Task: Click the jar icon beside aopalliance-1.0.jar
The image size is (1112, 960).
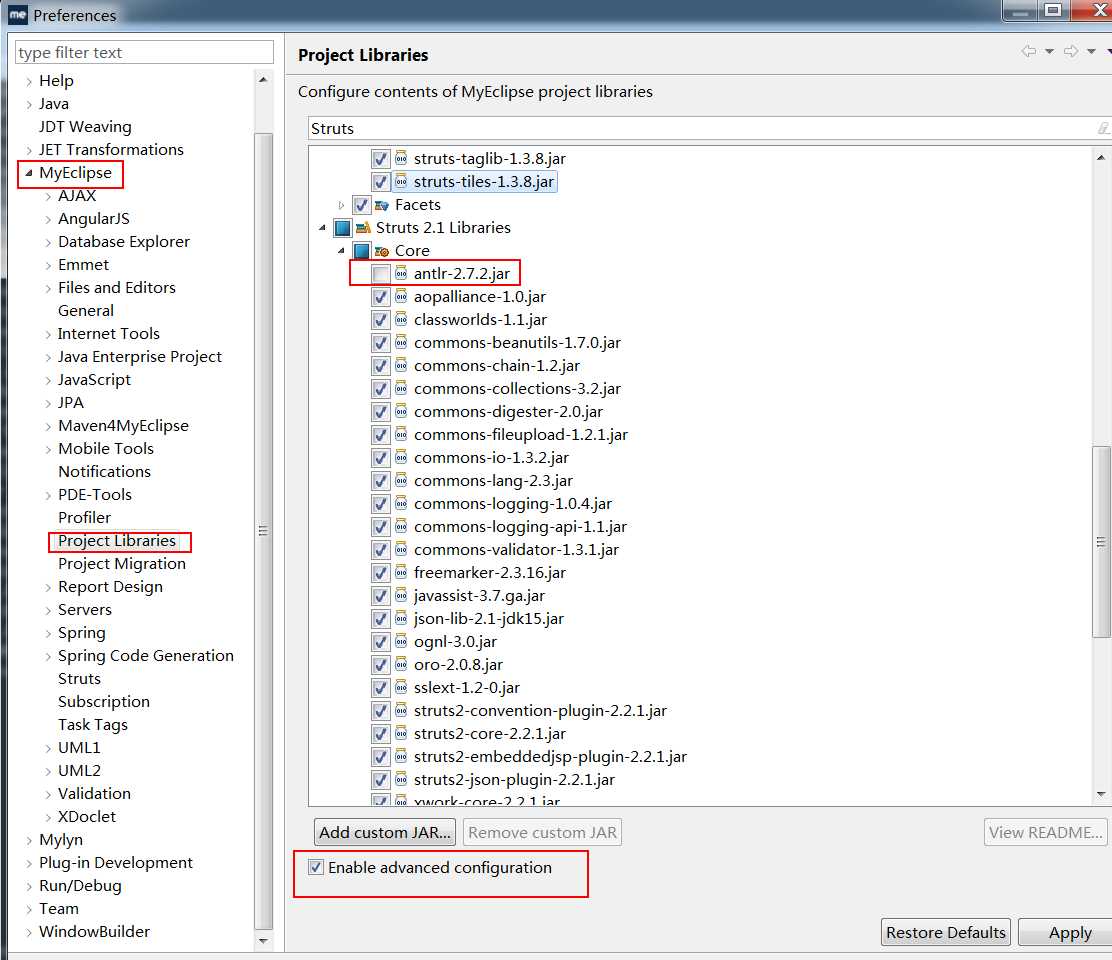Action: [x=401, y=296]
